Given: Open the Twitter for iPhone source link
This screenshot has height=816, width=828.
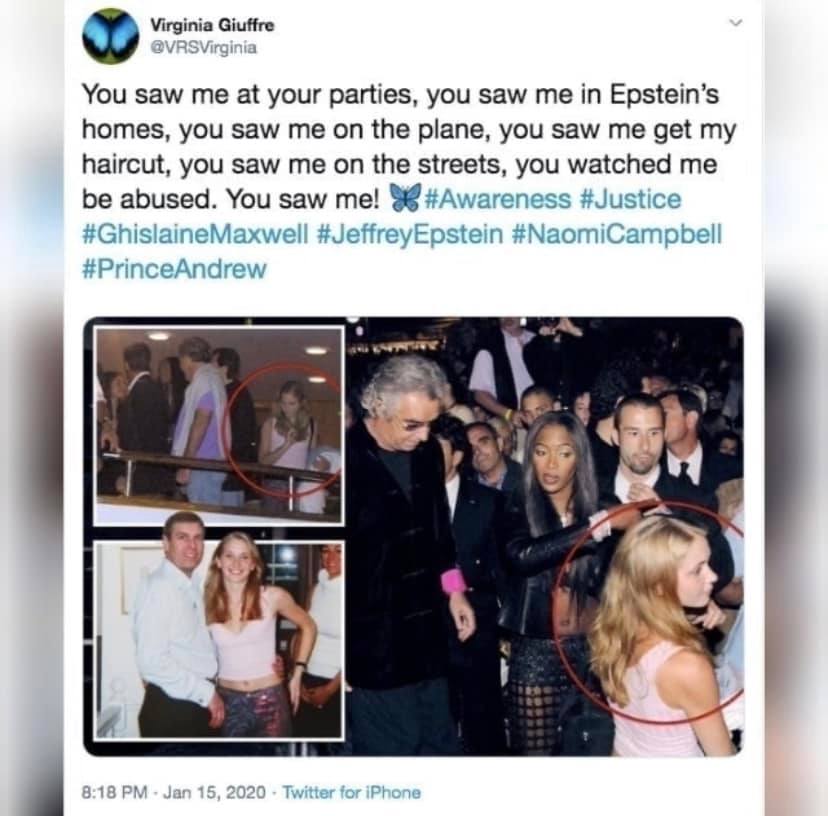Looking at the screenshot, I should tap(352, 792).
